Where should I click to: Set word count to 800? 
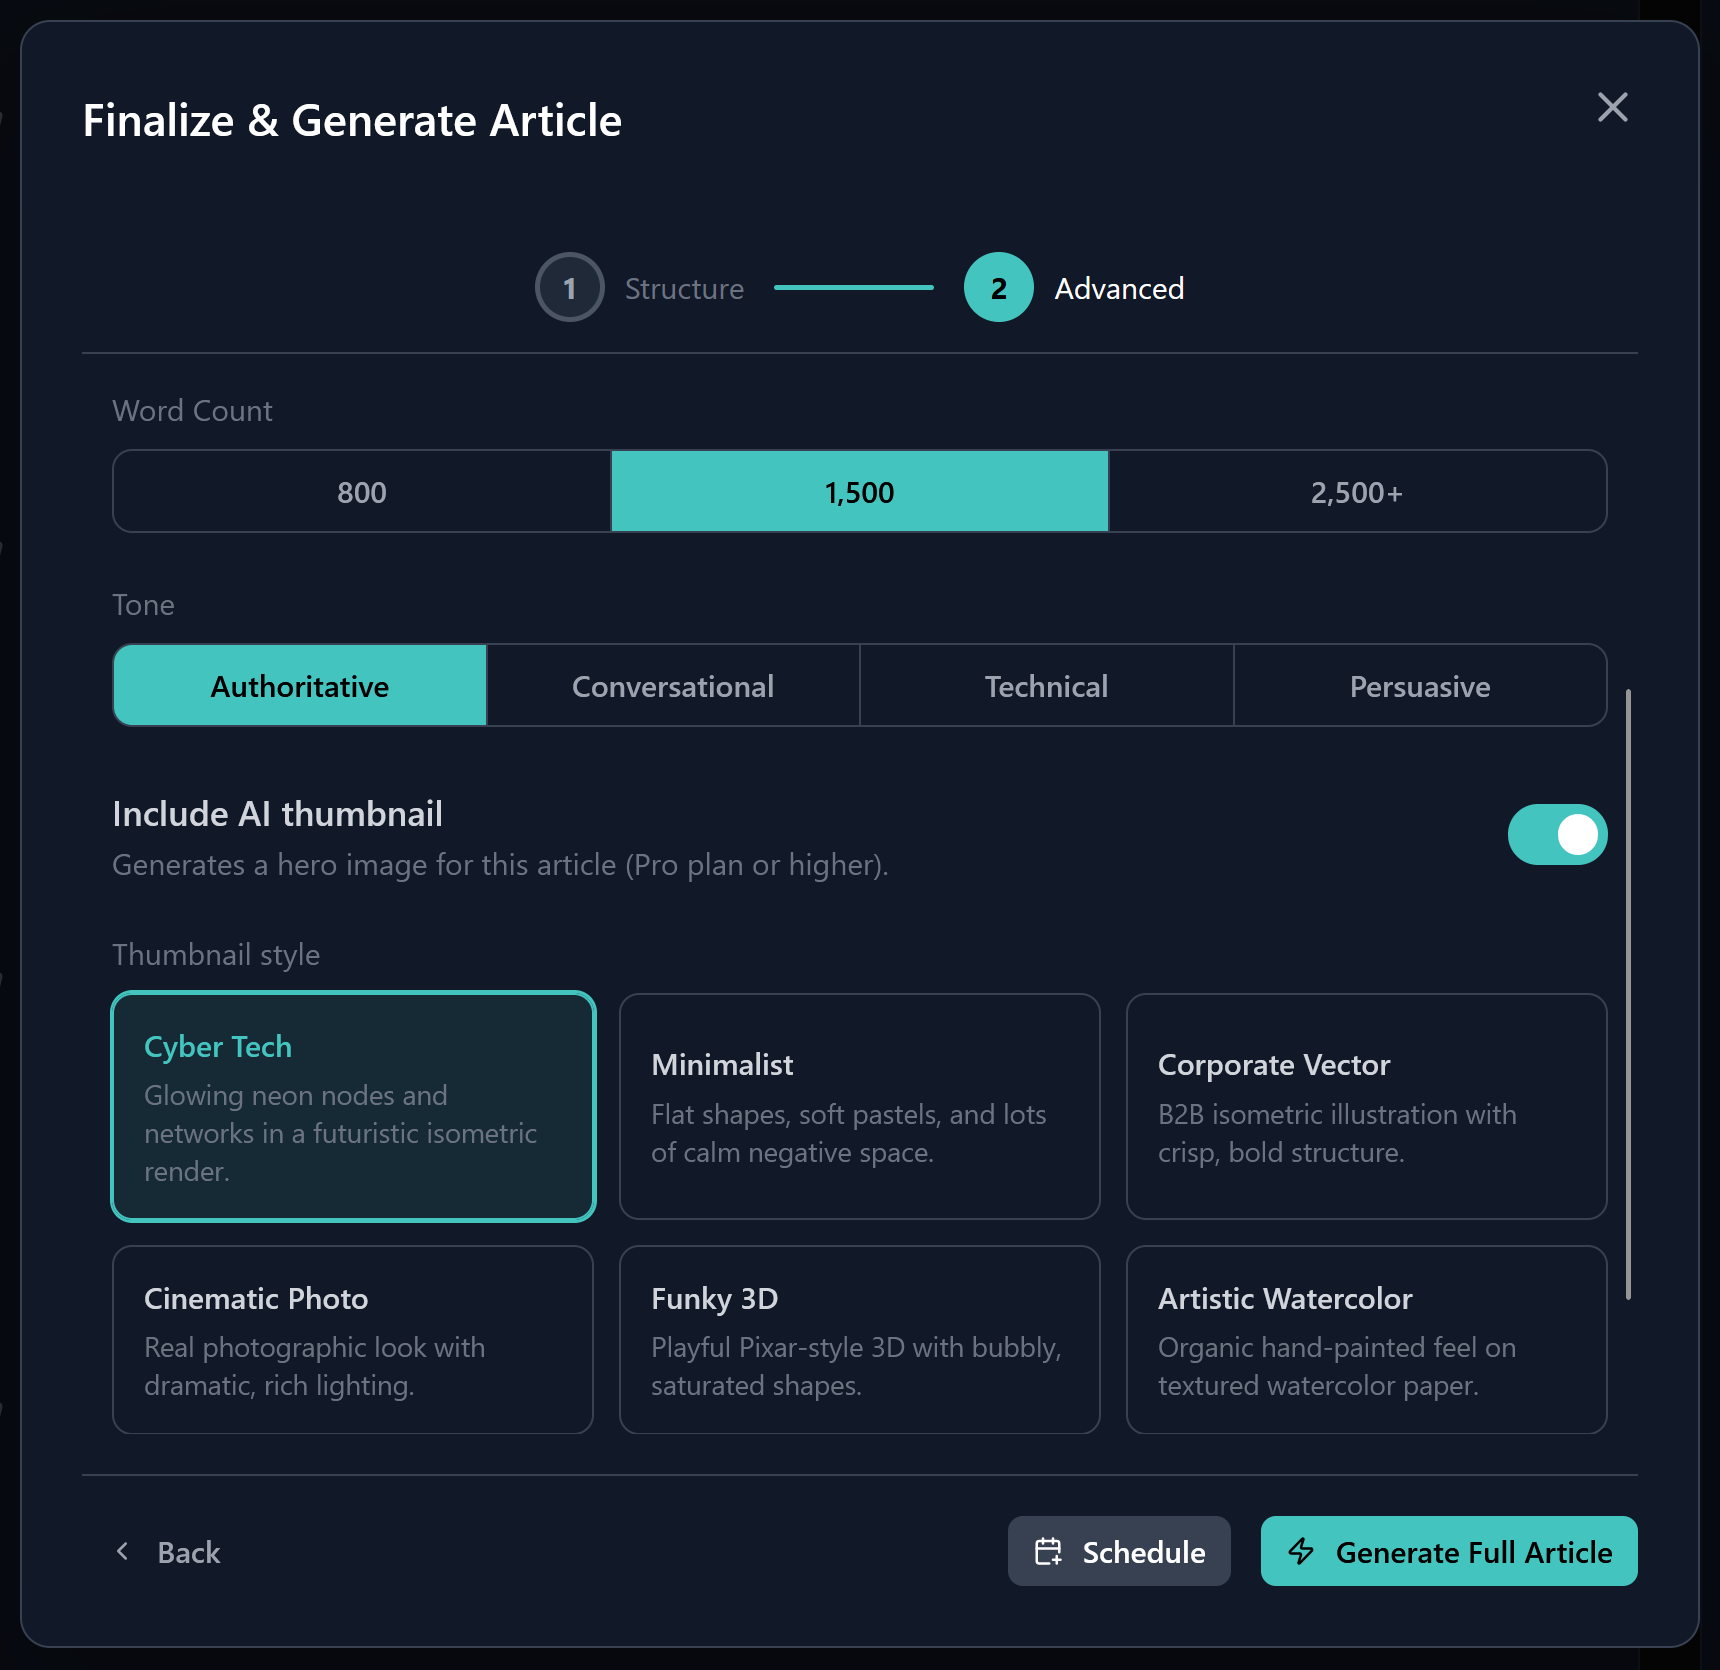pos(362,491)
